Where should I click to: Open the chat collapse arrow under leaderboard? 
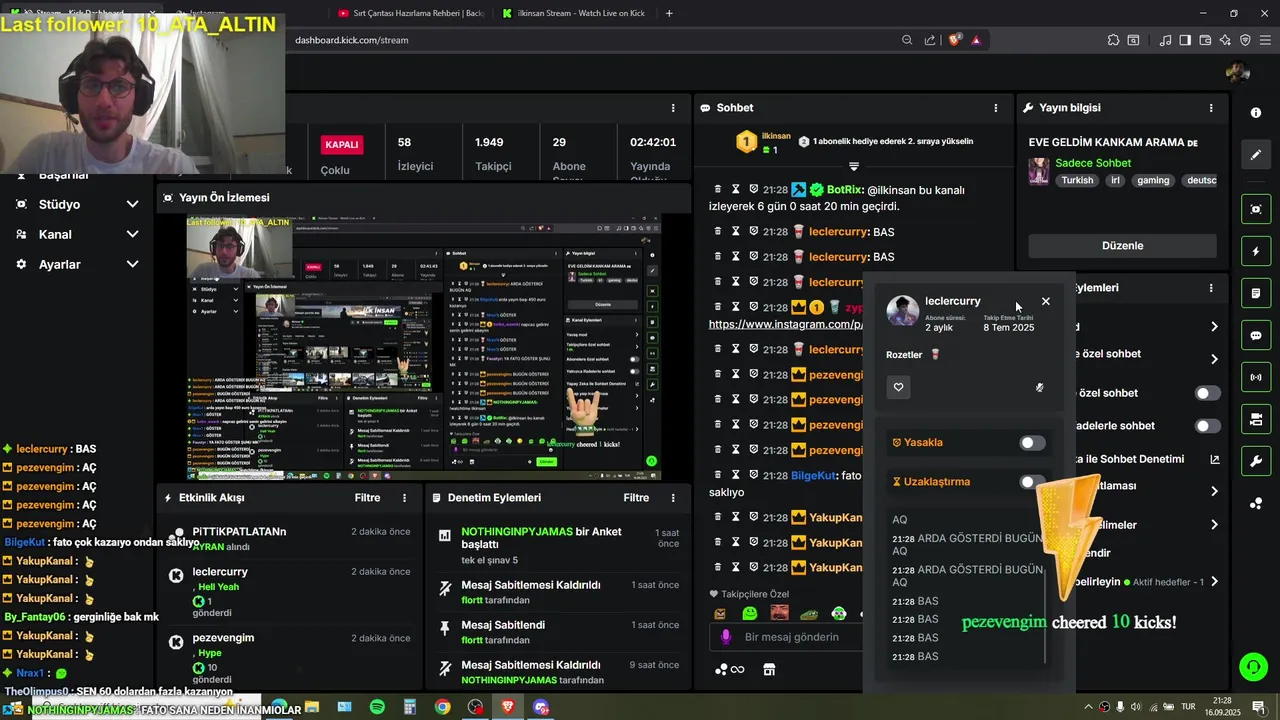coord(854,165)
